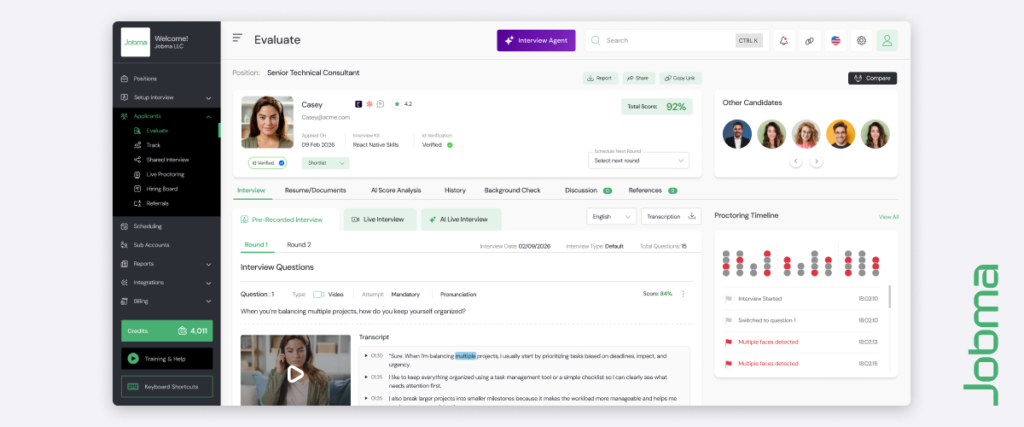The image size is (1024, 427).
Task: Open the Select next round dropdown
Action: coord(639,161)
